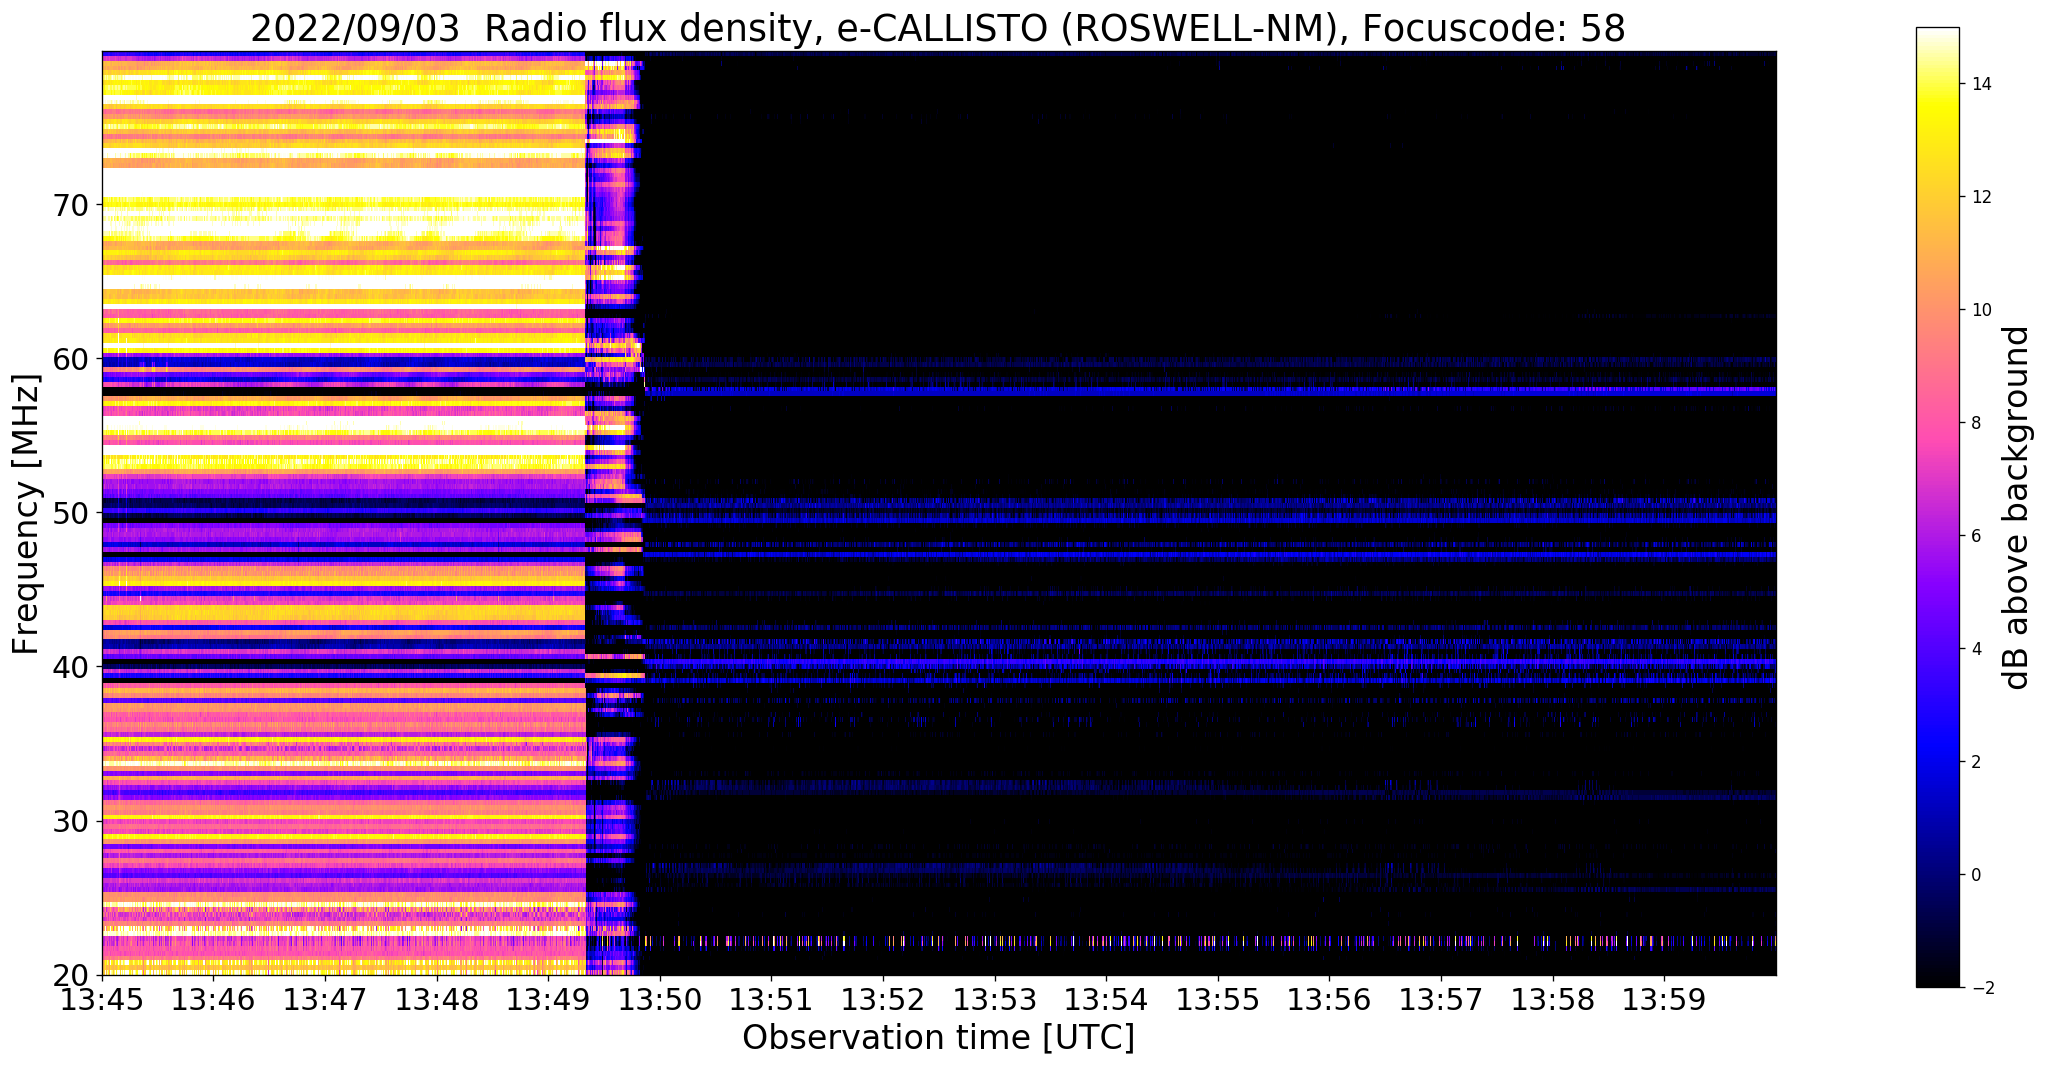Click the colorbar tick label 0
This screenshot has width=2047, height=1067.
(x=1976, y=875)
